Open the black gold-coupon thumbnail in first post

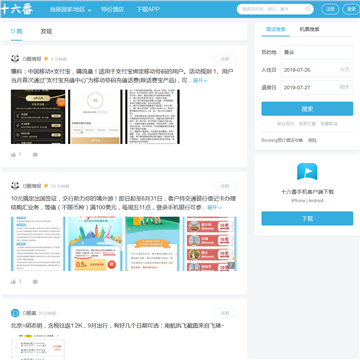38,117
